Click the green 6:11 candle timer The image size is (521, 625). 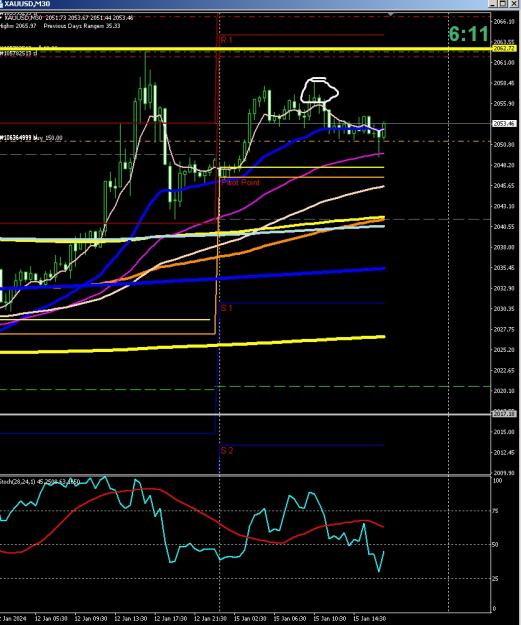pyautogui.click(x=468, y=34)
